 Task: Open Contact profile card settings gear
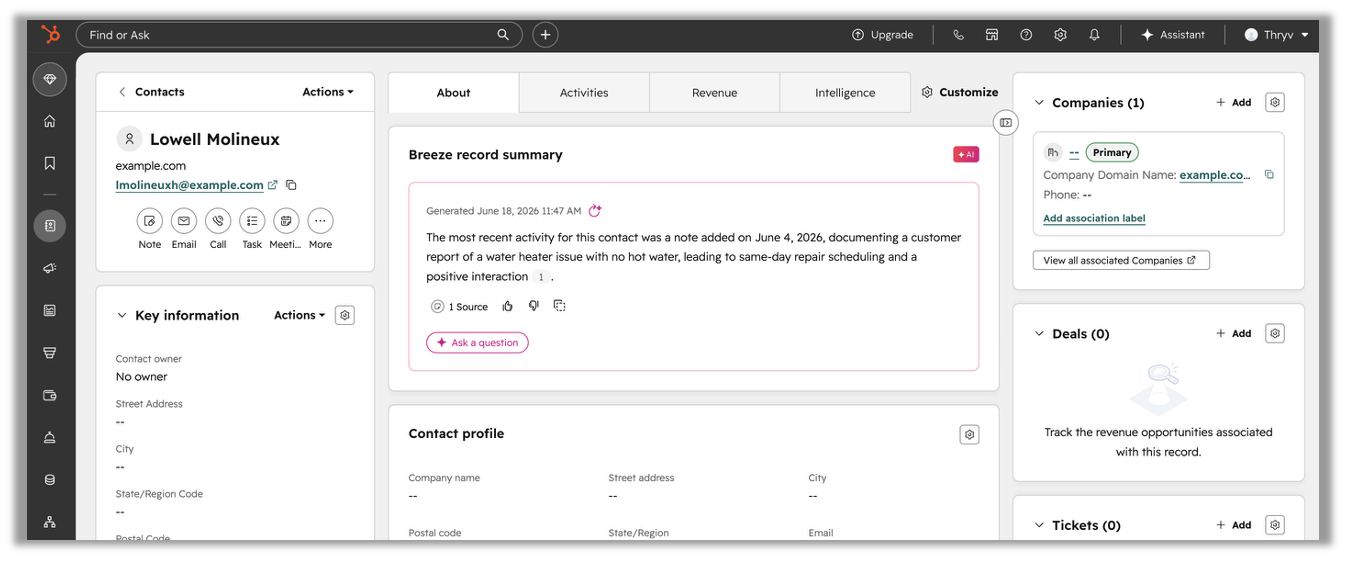click(x=969, y=434)
